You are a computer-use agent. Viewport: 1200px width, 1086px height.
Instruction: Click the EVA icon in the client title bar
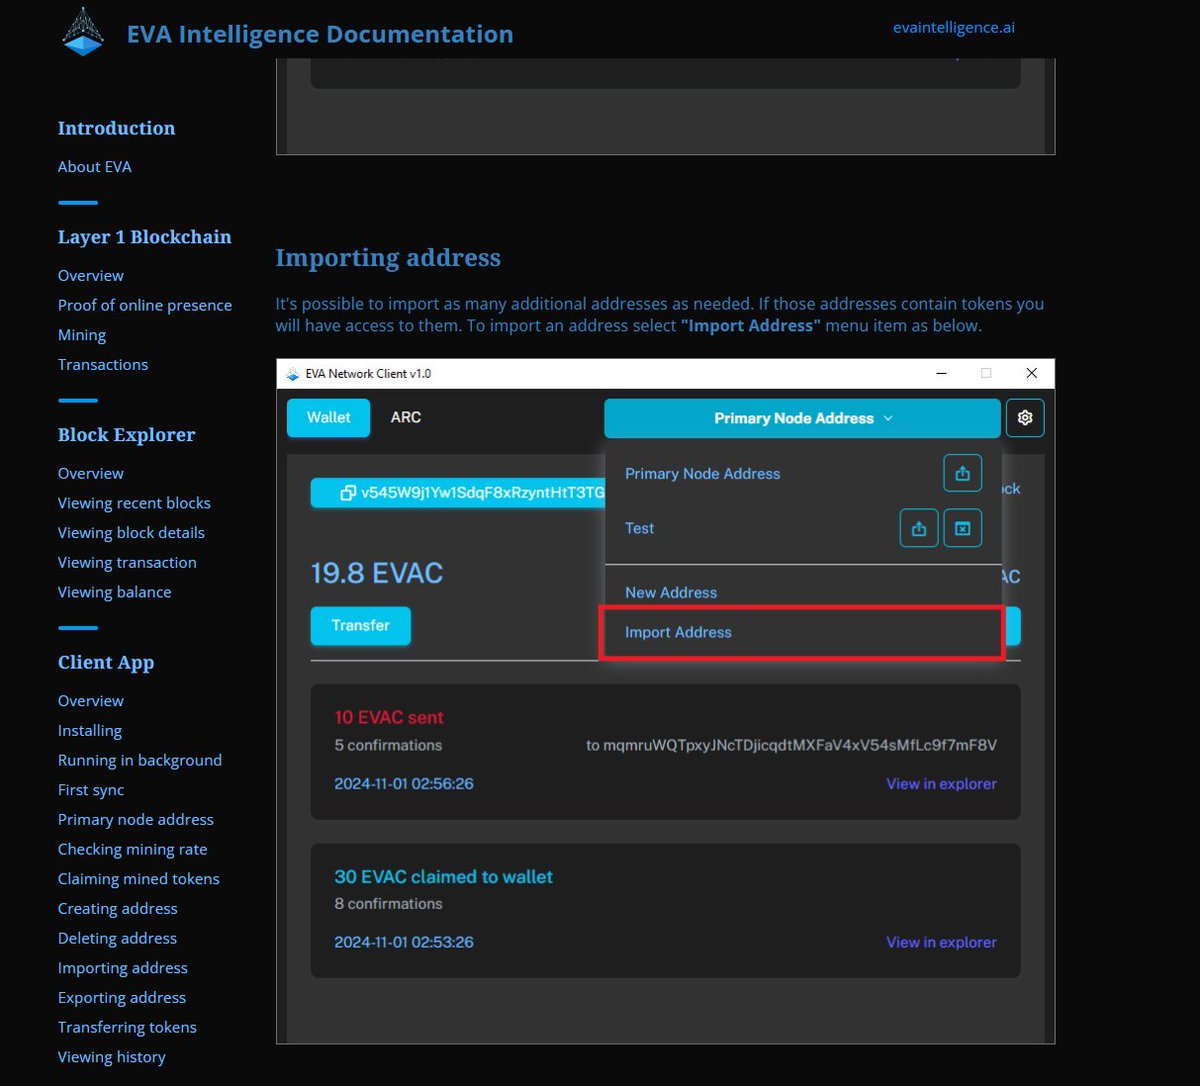tap(291, 372)
